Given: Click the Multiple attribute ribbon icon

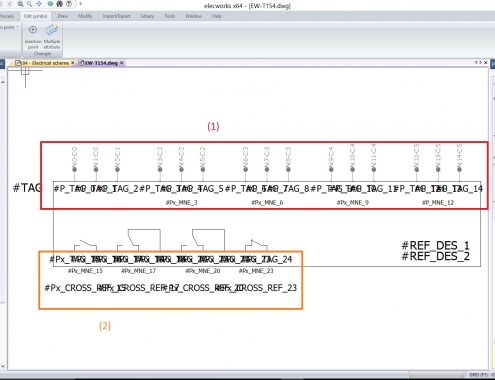Looking at the screenshot, I should 52,30.
